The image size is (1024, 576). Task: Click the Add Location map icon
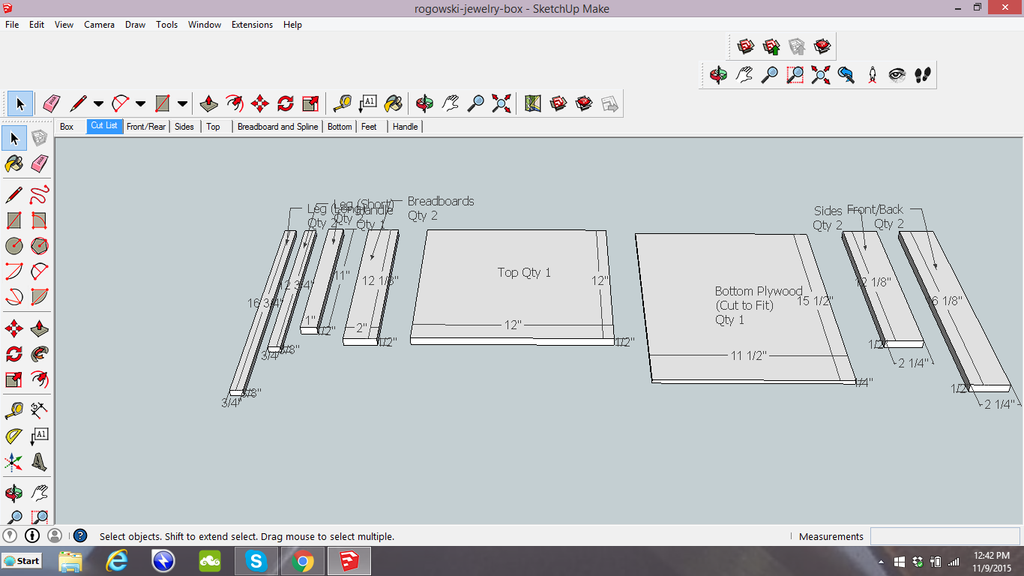(533, 104)
